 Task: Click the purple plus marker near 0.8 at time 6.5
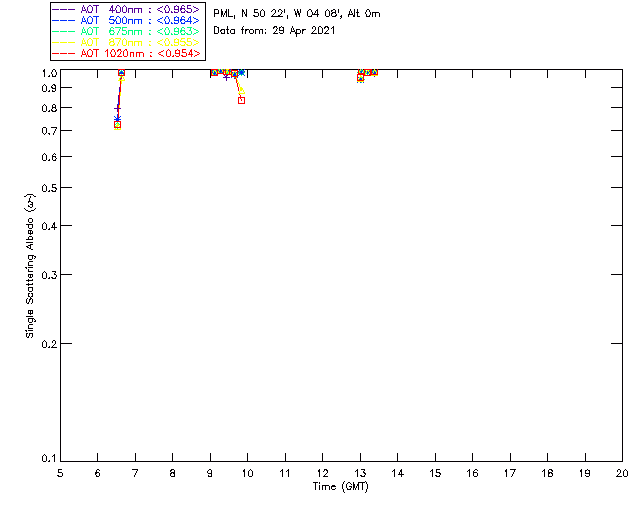[x=118, y=109]
